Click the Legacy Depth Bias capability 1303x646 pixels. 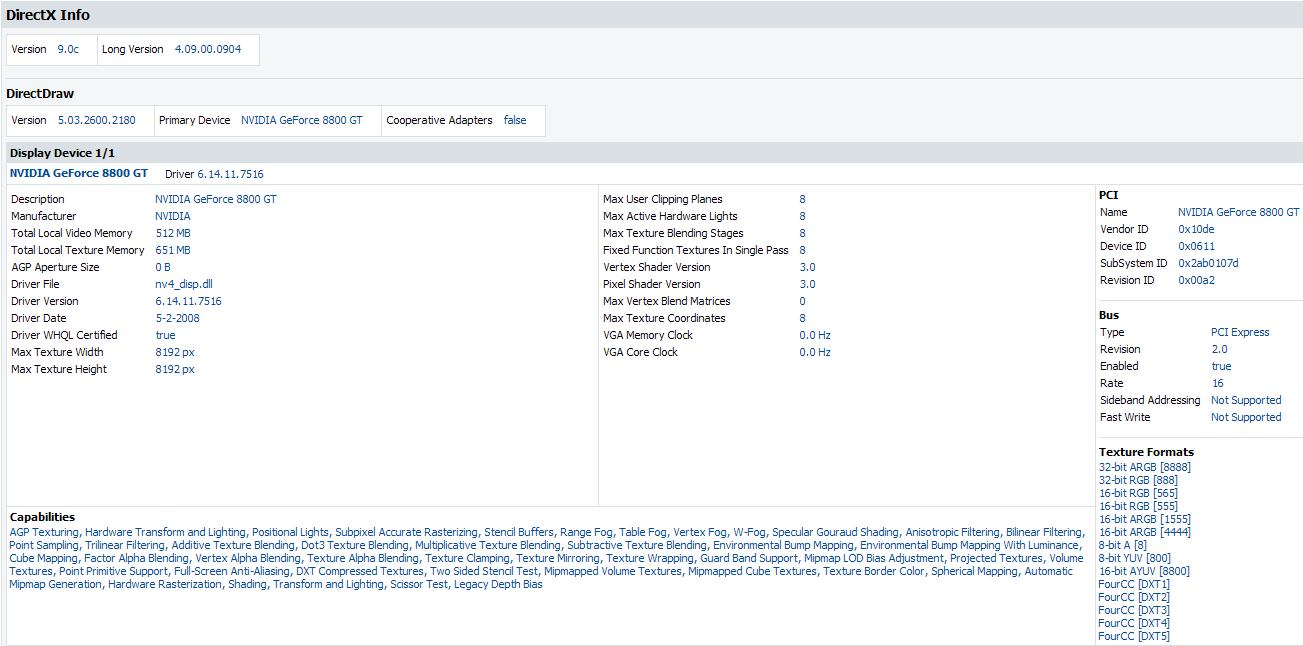(498, 584)
